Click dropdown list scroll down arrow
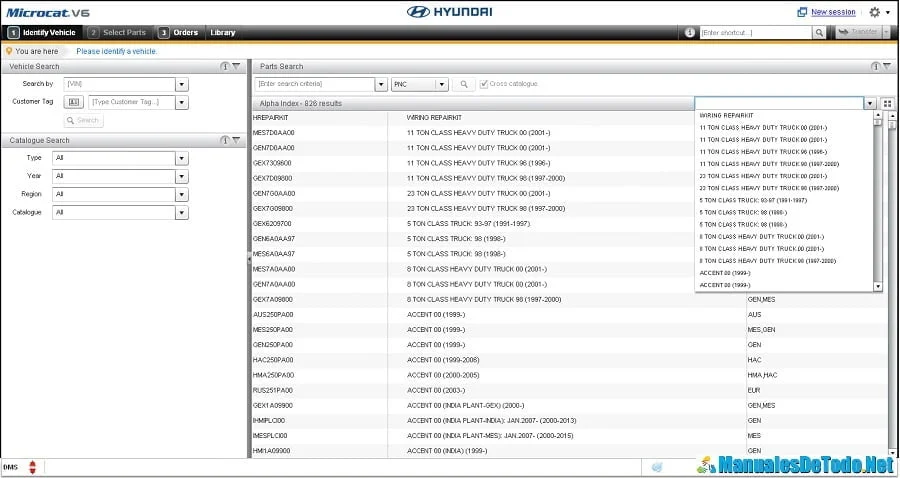Screen dimensions: 900x478 877,286
